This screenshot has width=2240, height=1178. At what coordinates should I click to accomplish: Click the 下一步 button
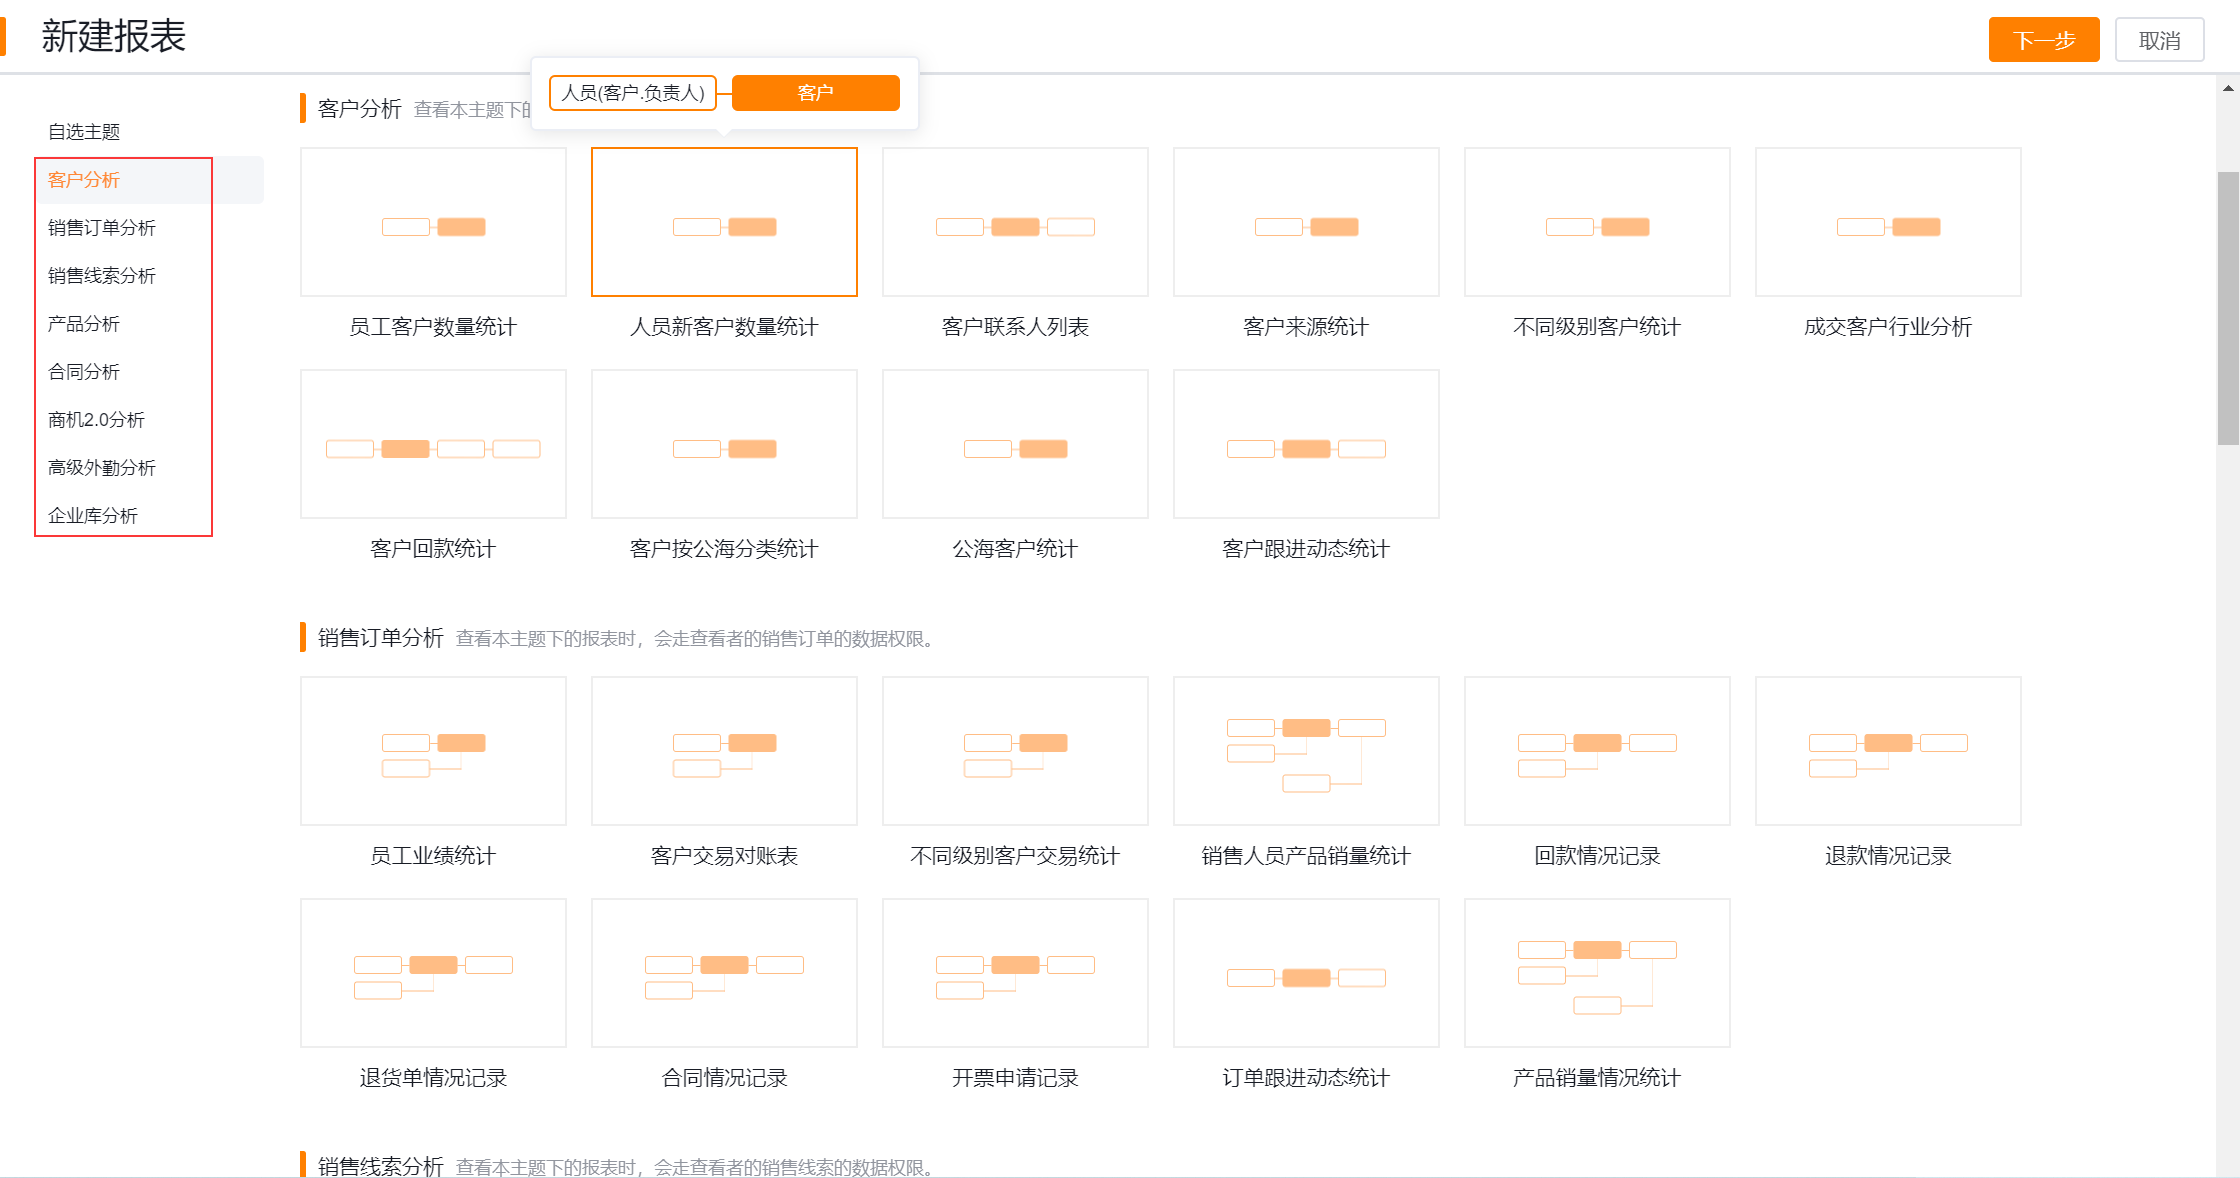tap(2043, 40)
